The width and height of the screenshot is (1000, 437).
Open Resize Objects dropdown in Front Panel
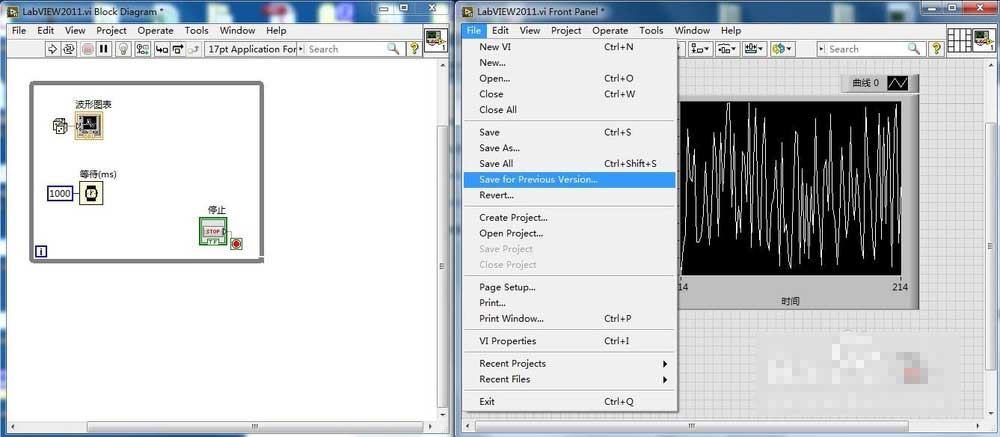coord(754,49)
